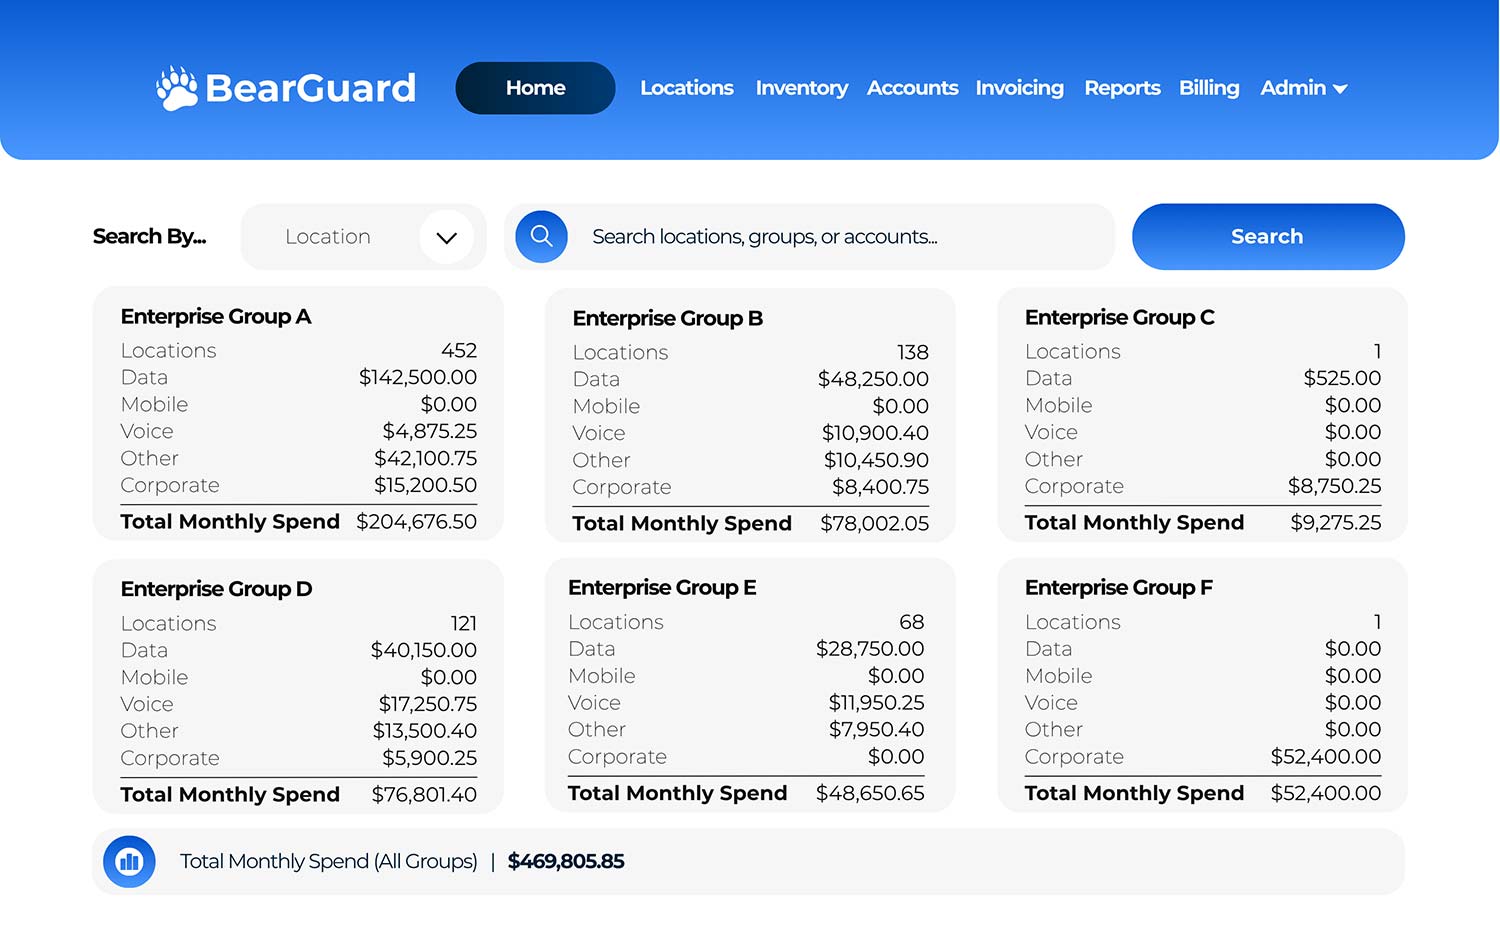Screen dimensions: 1500x938
Task: Select Group B voice value $10,900.40
Action: [x=875, y=434]
